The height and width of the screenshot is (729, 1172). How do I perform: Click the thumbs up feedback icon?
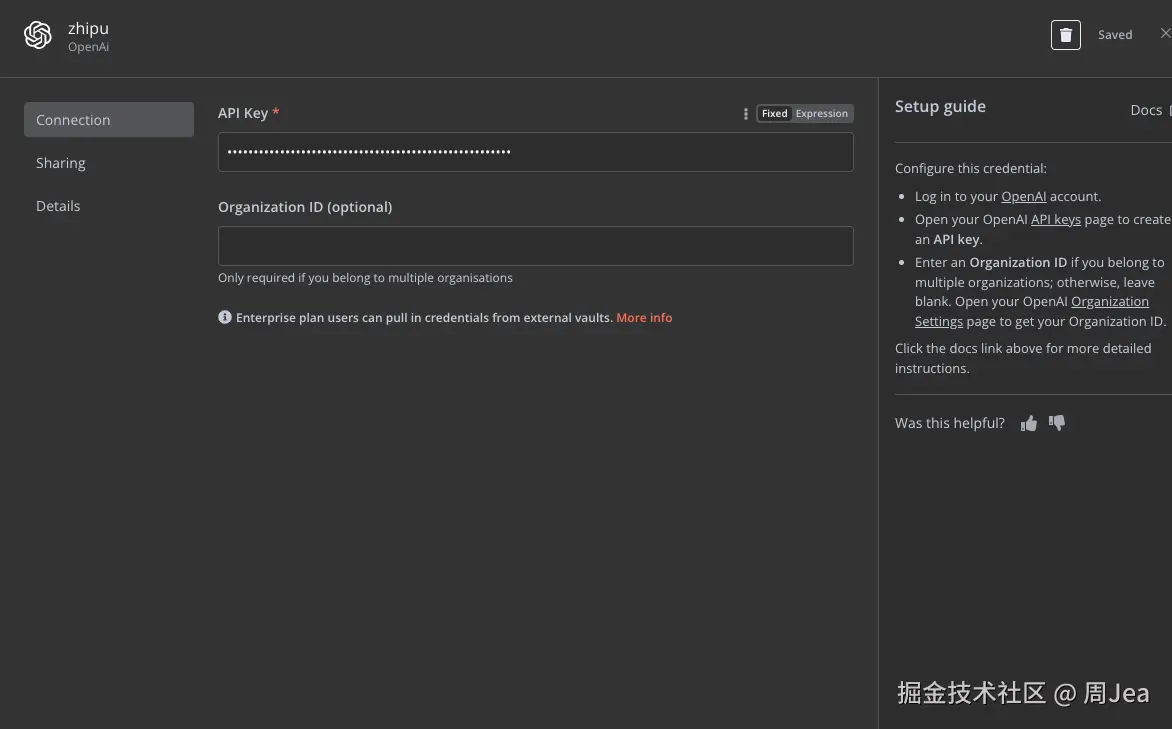(x=1029, y=424)
